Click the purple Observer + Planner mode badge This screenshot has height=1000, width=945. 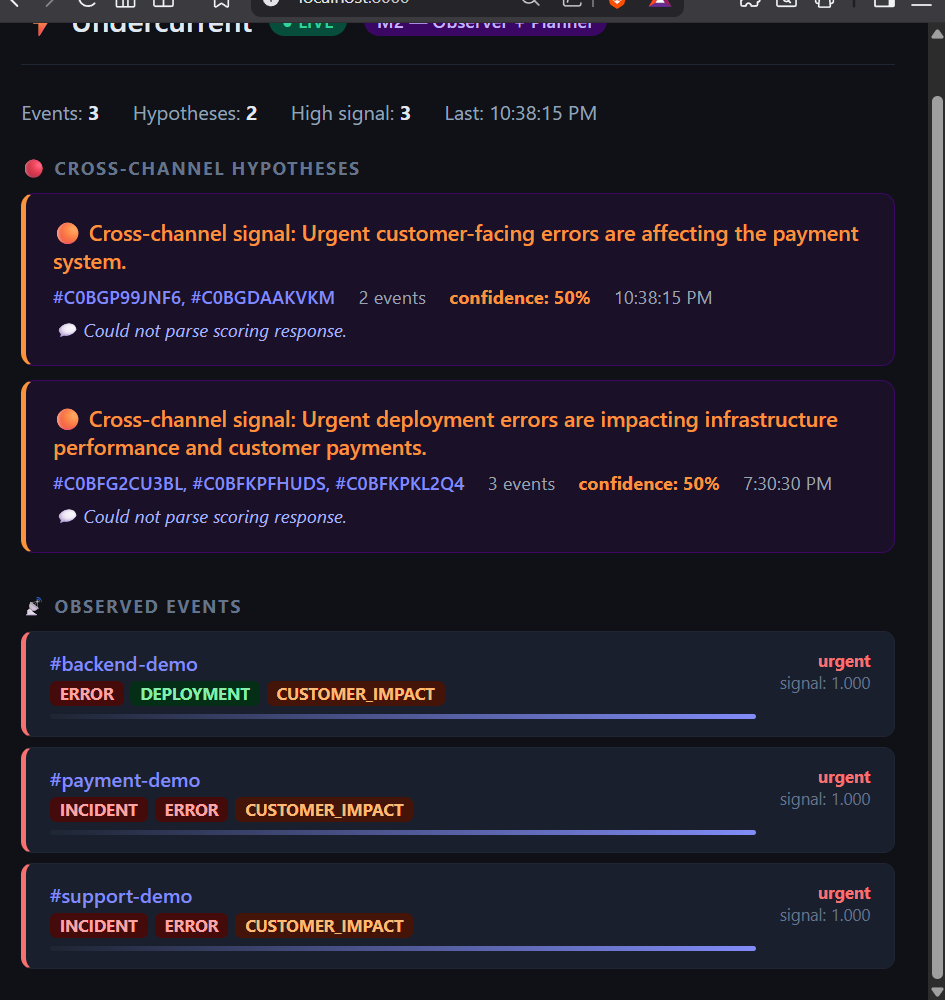(485, 26)
